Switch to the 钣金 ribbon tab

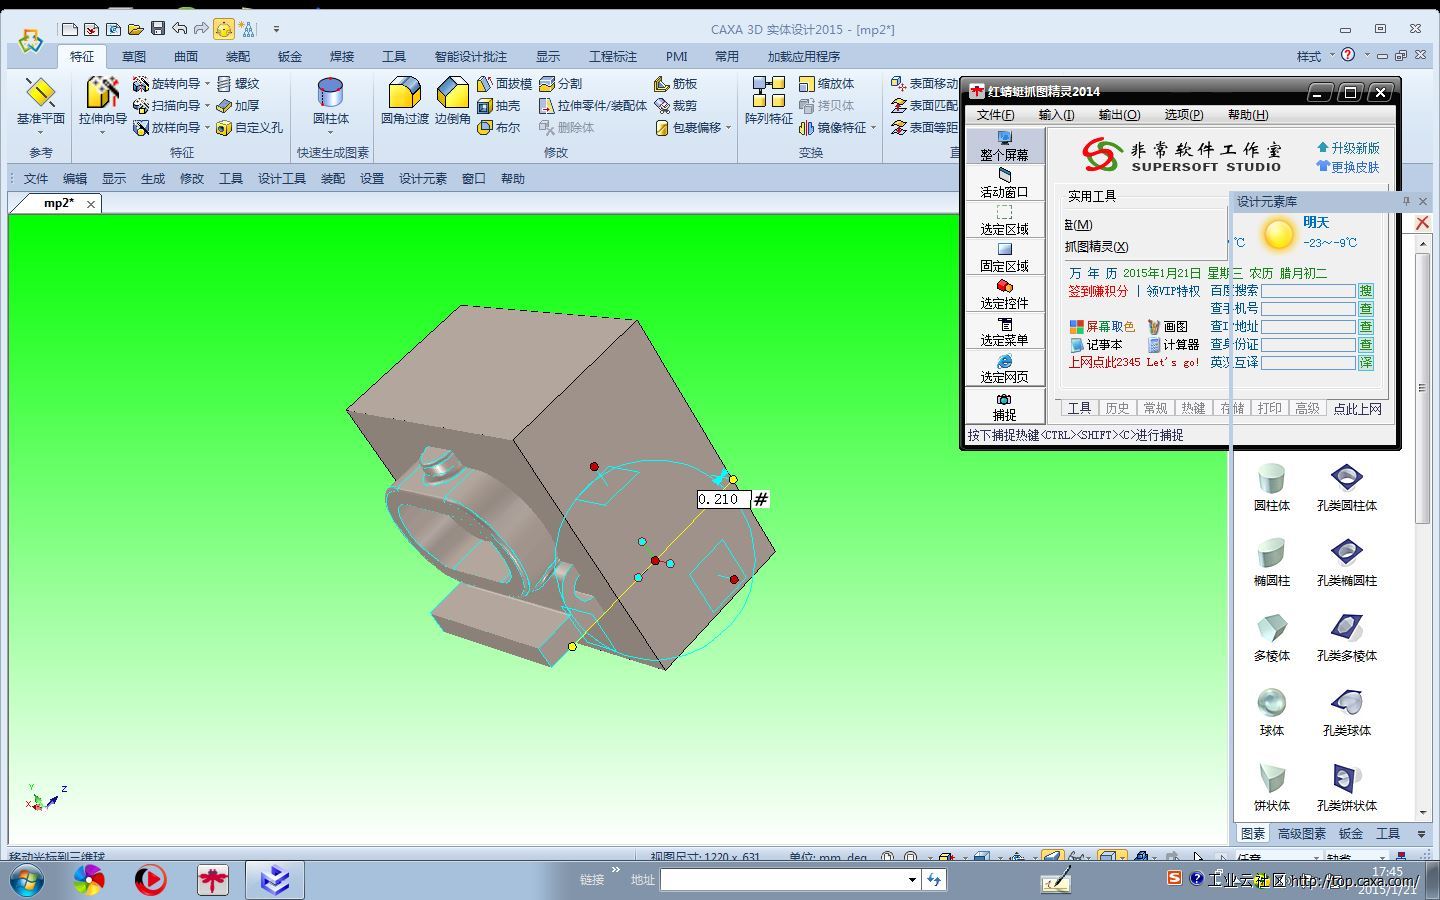point(290,57)
